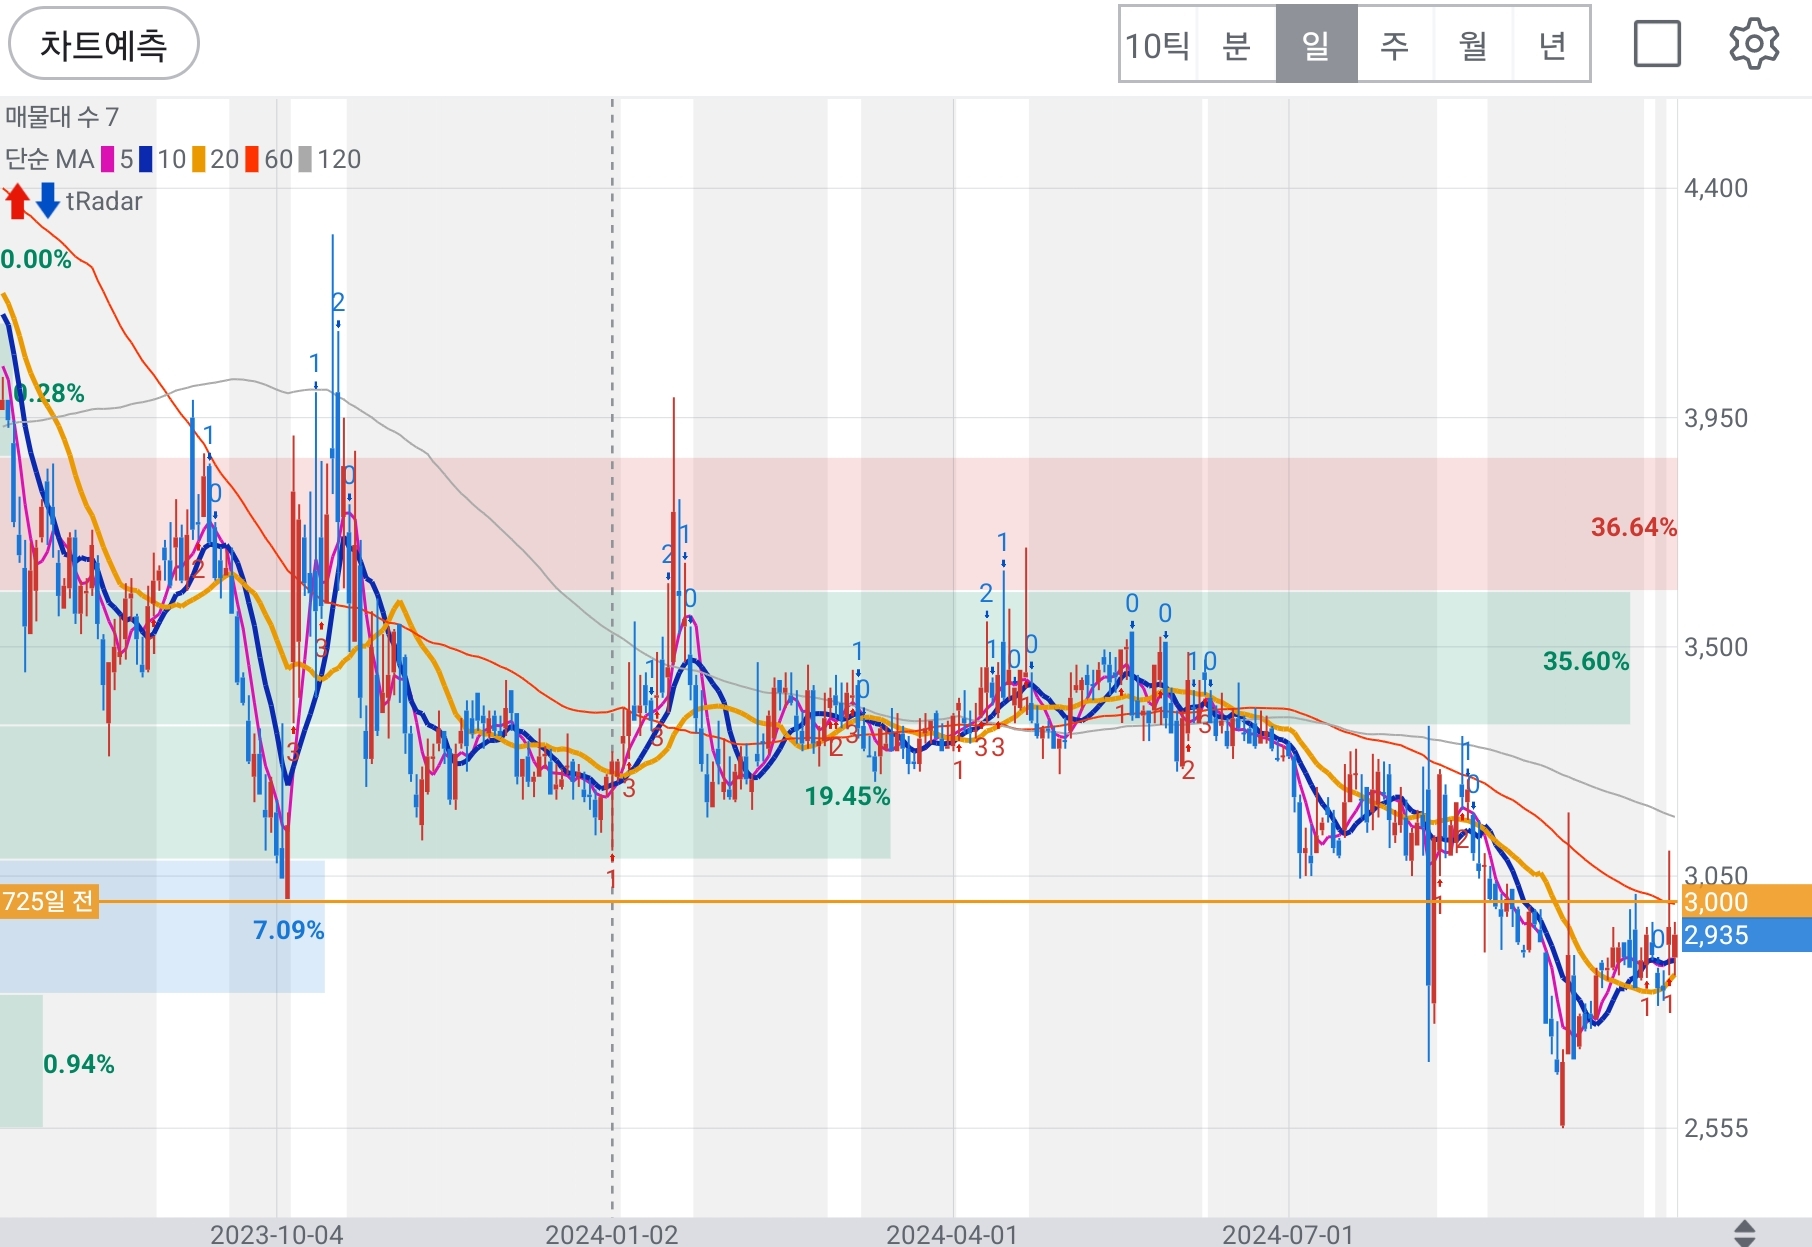Click the tRadar indicator label
The height and width of the screenshot is (1247, 1812).
tap(104, 201)
